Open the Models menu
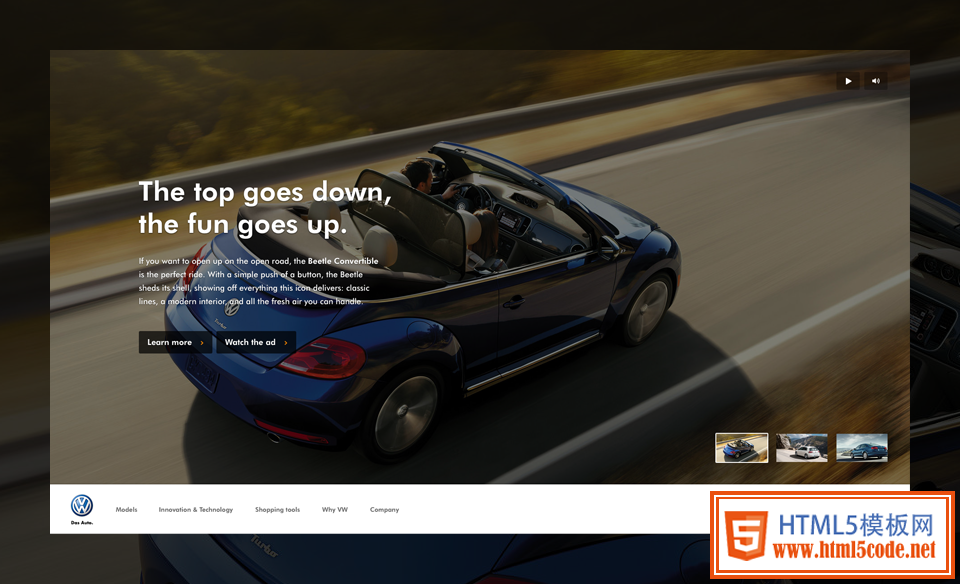This screenshot has height=584, width=960. pos(126,509)
